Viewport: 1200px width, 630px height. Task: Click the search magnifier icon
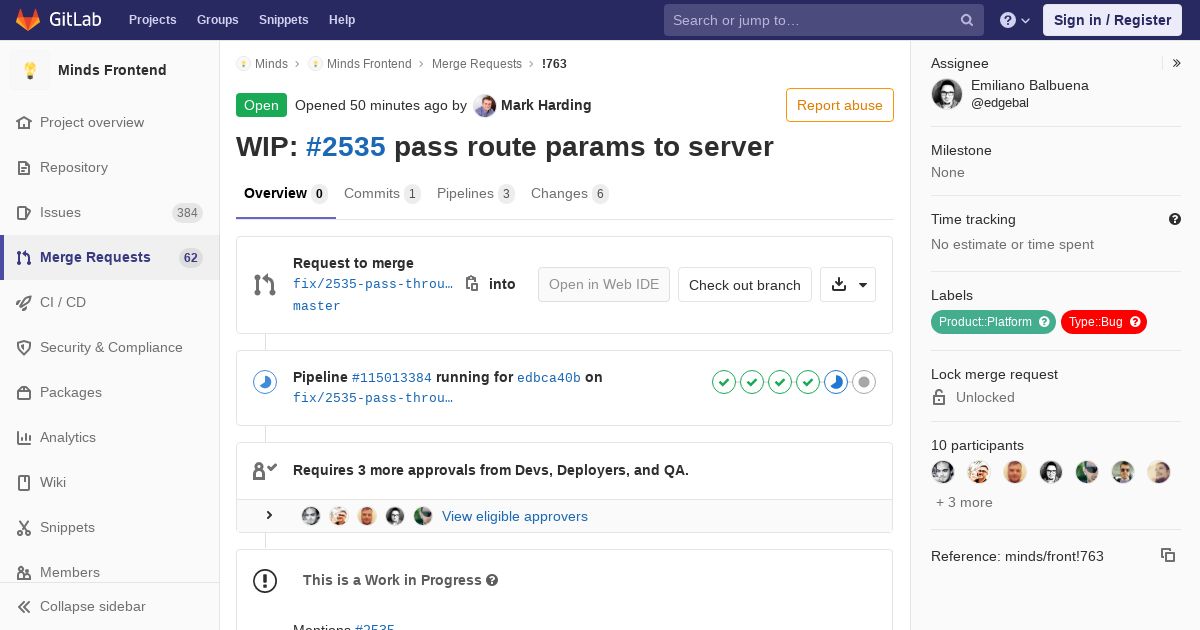tap(967, 20)
